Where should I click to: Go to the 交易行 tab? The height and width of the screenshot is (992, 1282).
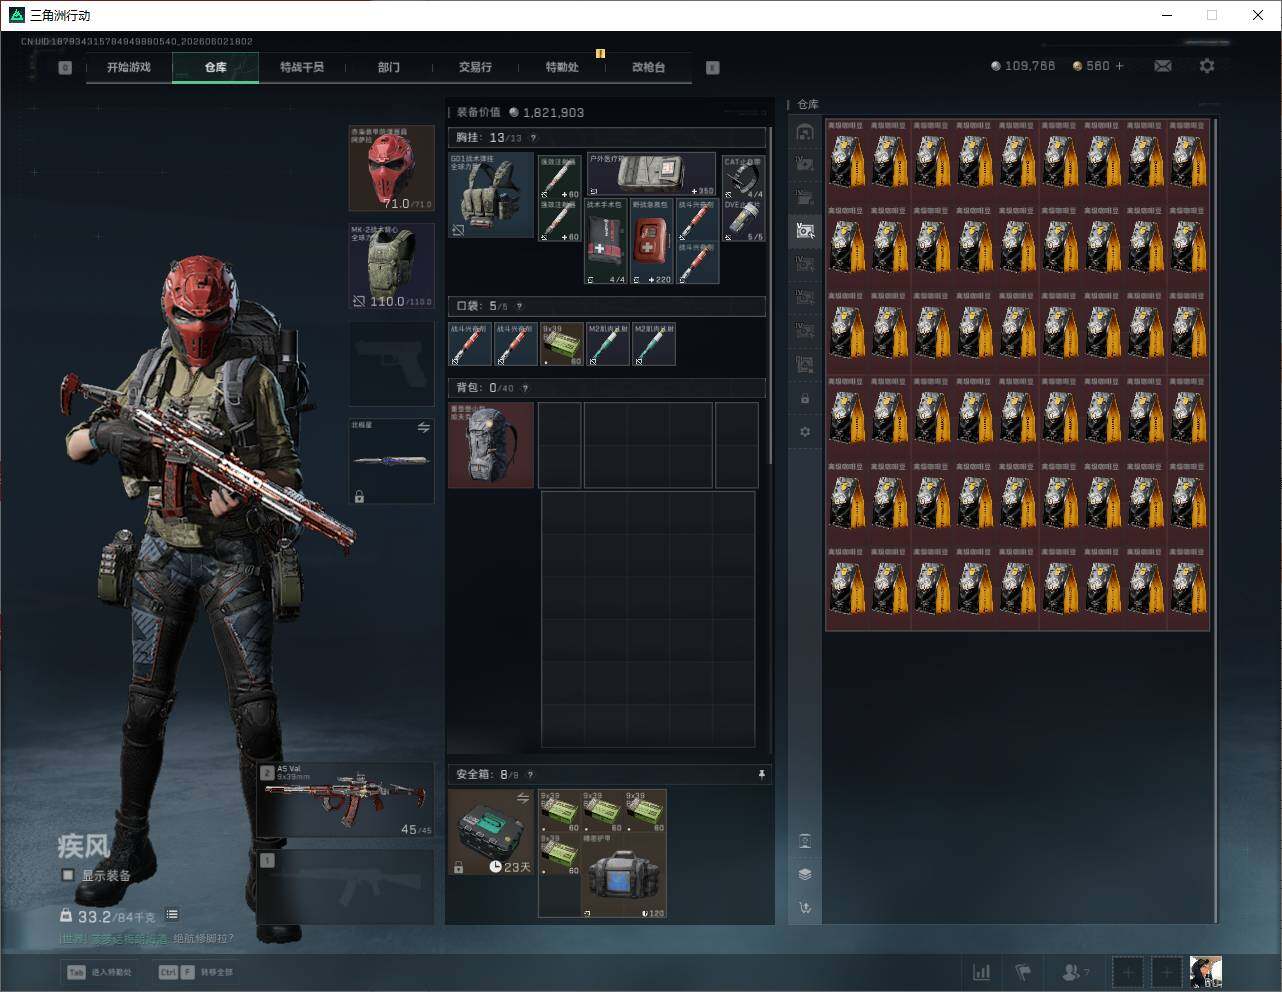coord(475,67)
